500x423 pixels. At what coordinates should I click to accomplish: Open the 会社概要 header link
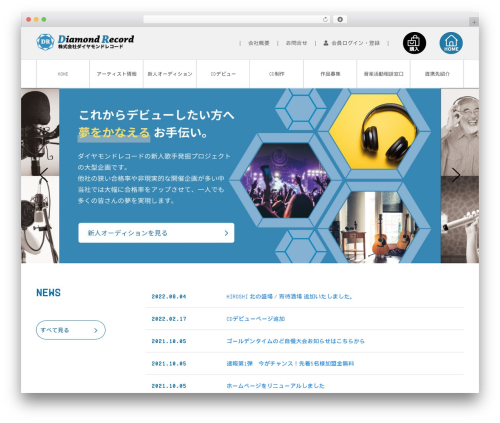(x=259, y=43)
